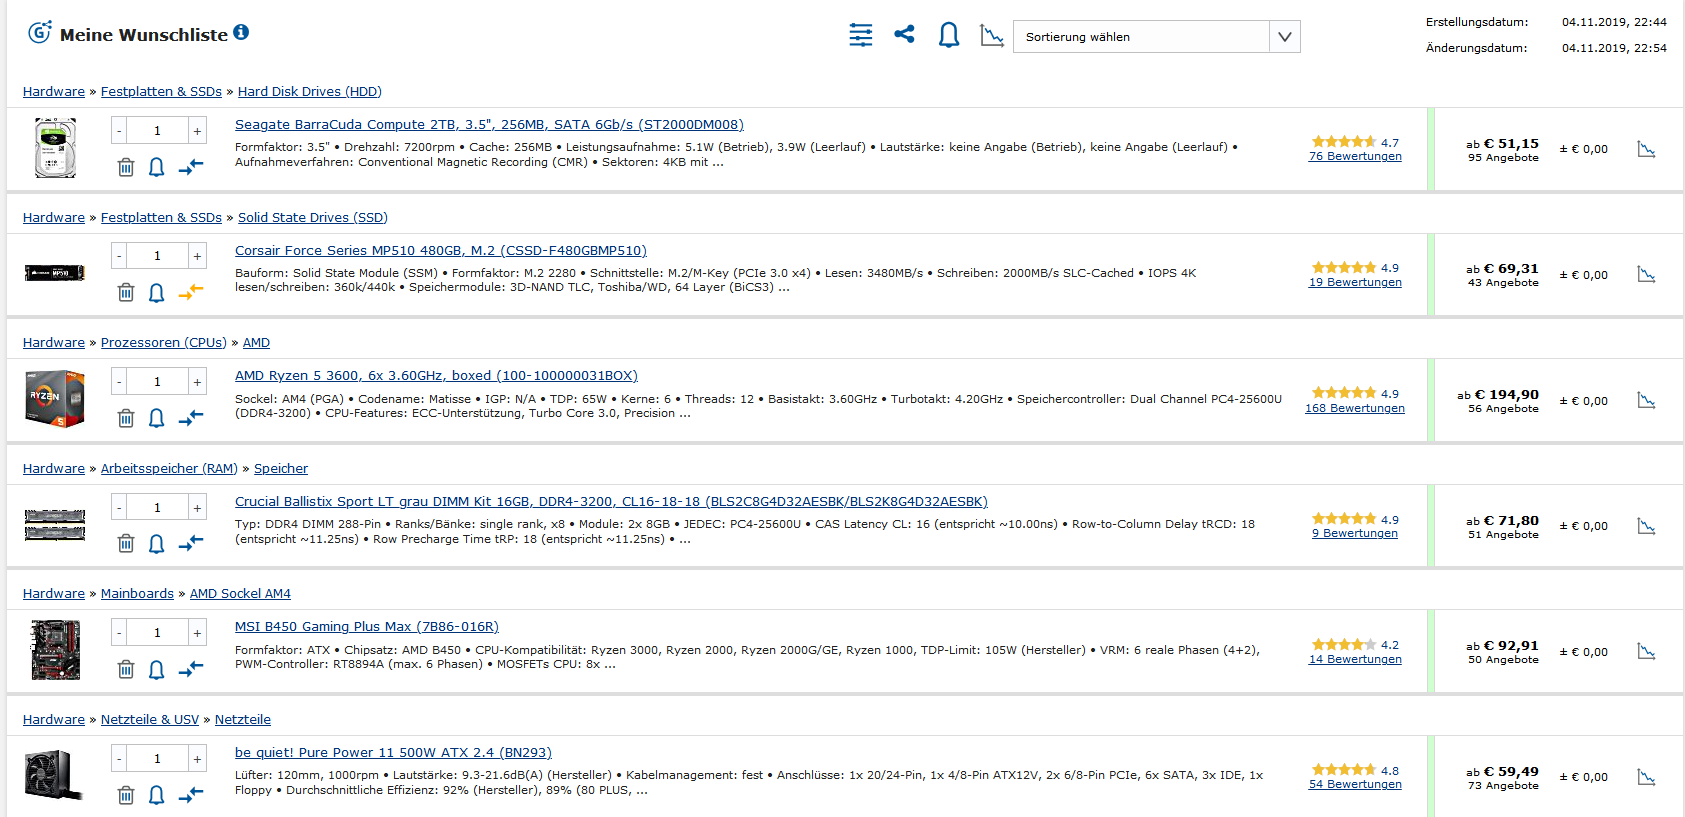Go to Prozessoren (CPUs) category
1685x817 pixels.
[x=164, y=343]
